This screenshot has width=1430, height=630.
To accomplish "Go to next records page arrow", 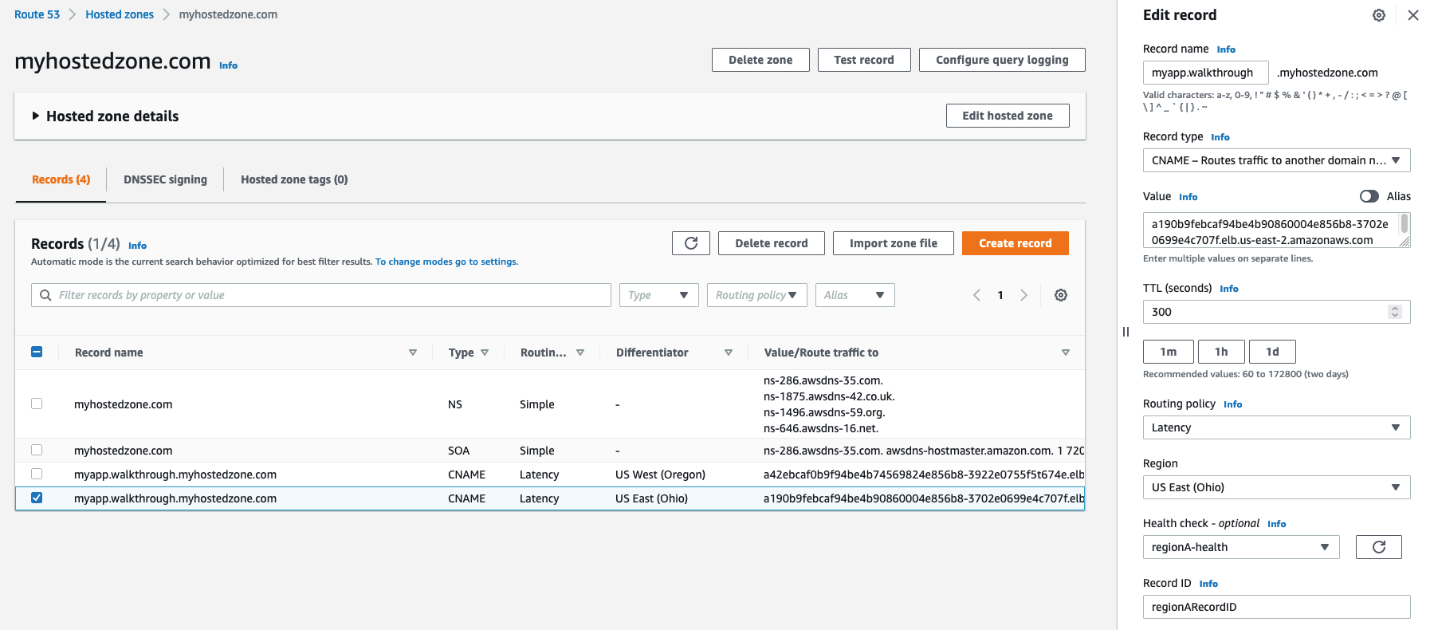I will click(x=1024, y=295).
